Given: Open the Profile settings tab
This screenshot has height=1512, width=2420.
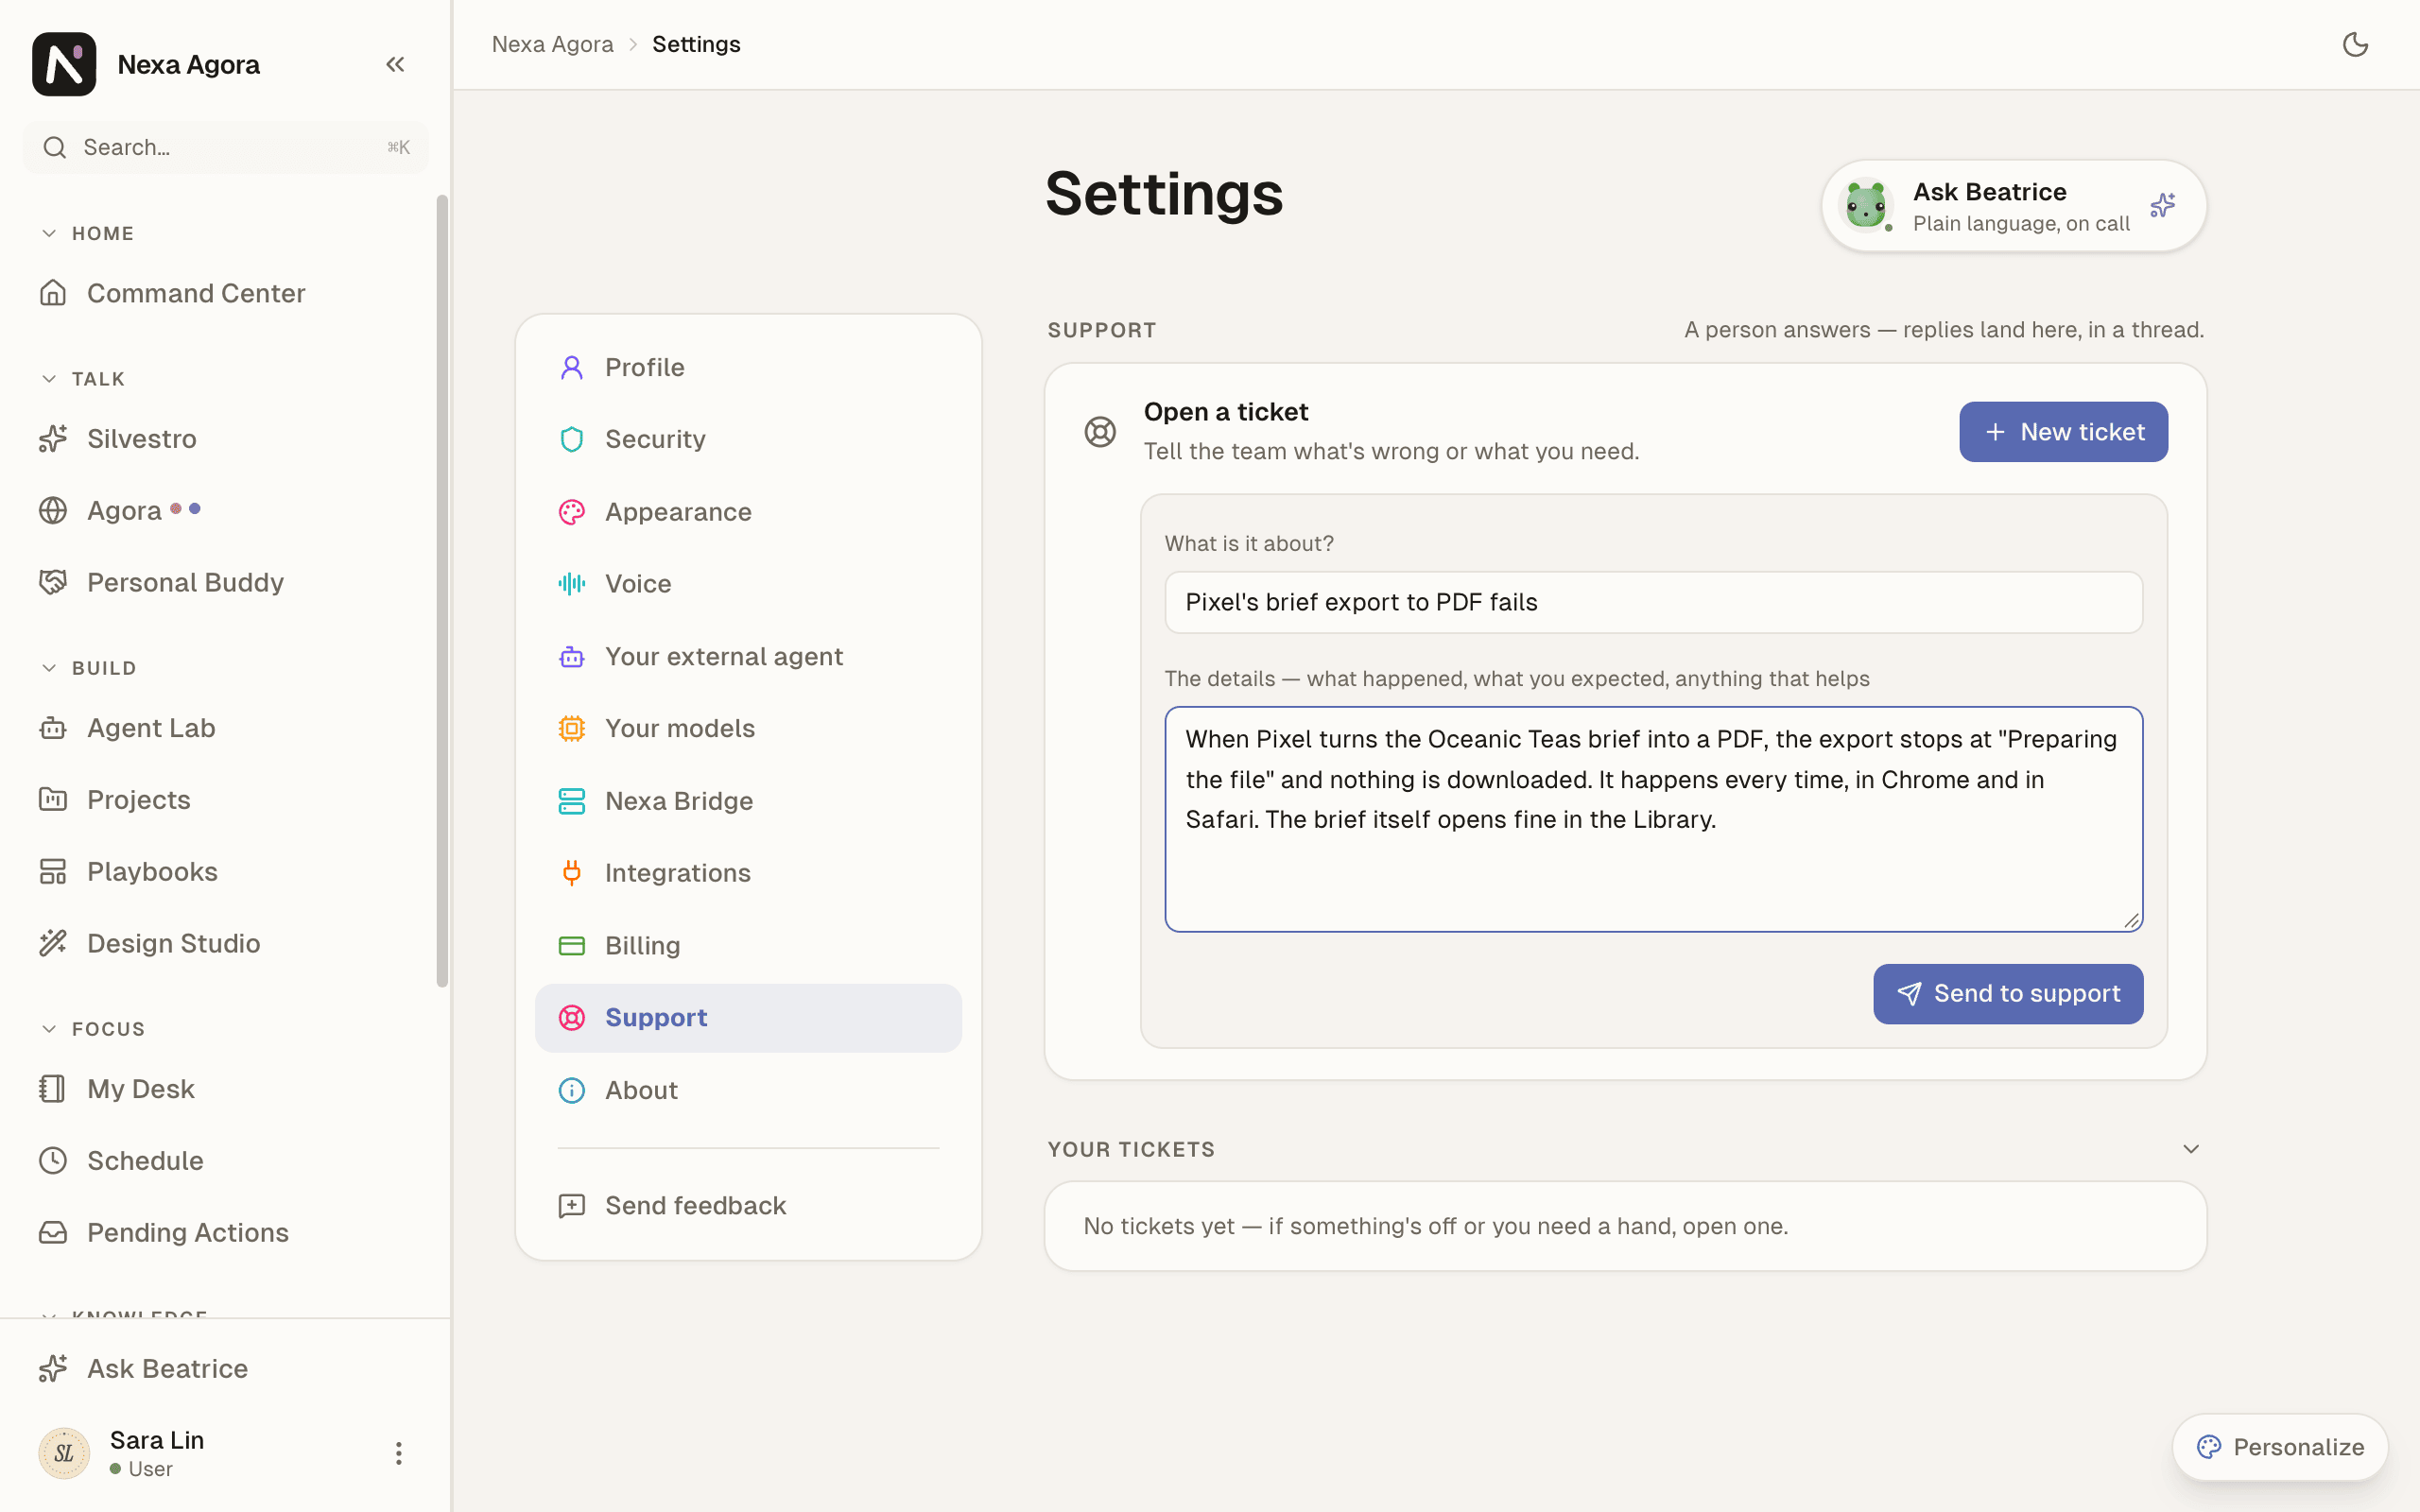Looking at the screenshot, I should click(x=748, y=367).
